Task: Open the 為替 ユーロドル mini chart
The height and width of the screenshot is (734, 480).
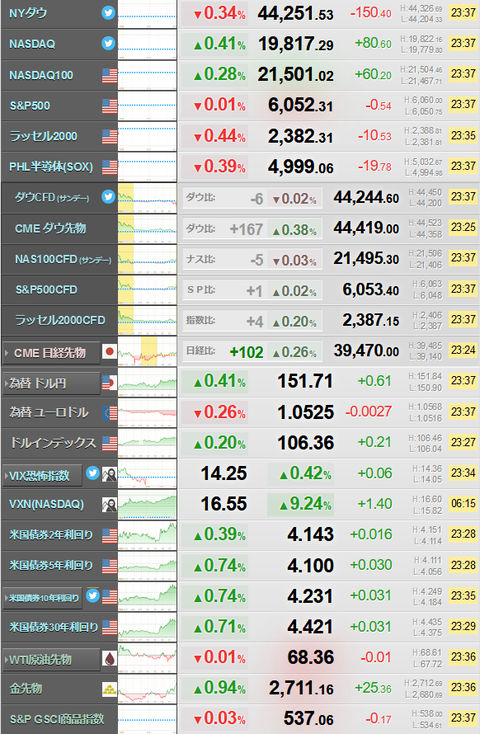Action: coord(147,413)
